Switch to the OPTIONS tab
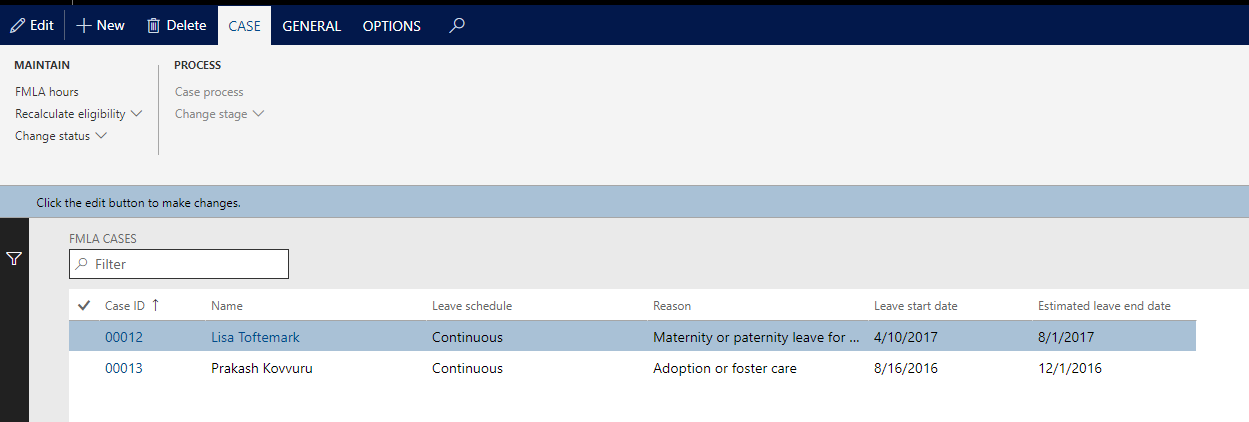Image resolution: width=1249 pixels, height=422 pixels. [391, 26]
